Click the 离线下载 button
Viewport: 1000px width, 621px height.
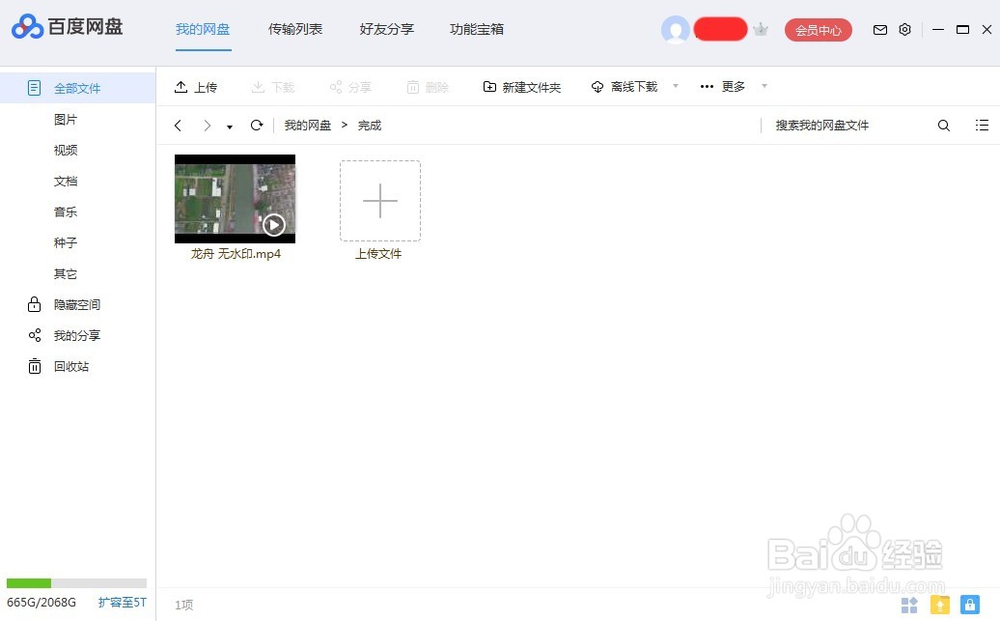(x=624, y=87)
